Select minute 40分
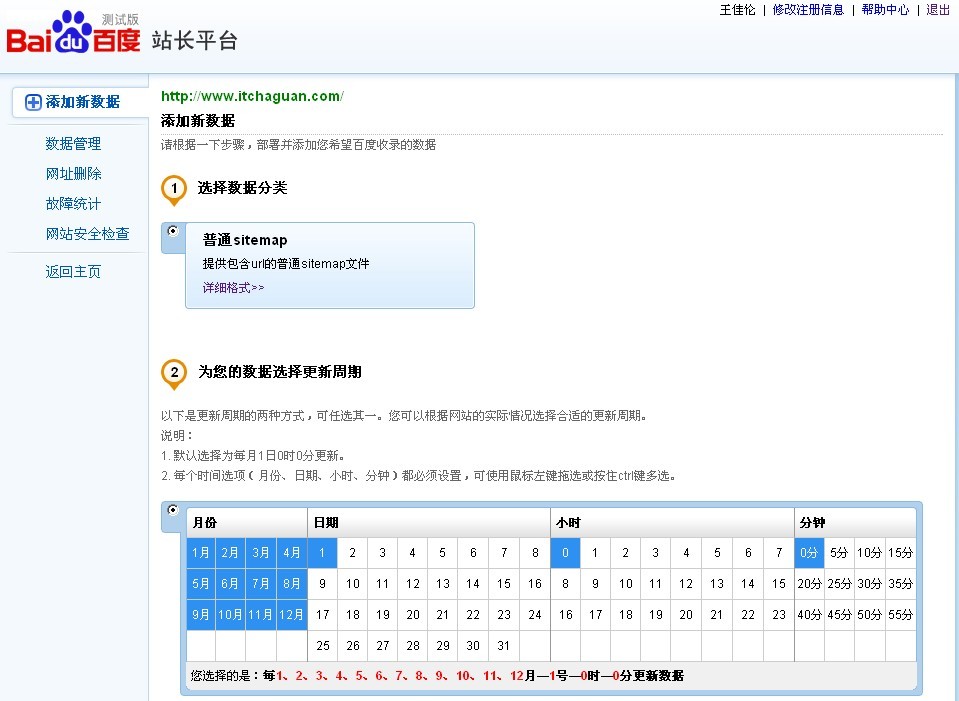Image resolution: width=959 pixels, height=701 pixels. 809,615
